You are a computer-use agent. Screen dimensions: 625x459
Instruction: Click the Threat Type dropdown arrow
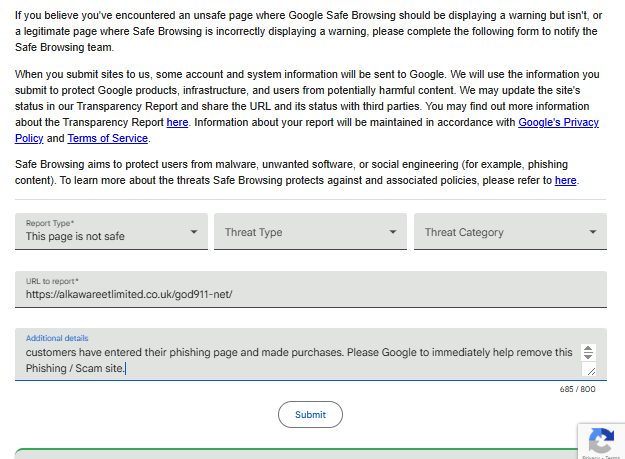pos(393,232)
